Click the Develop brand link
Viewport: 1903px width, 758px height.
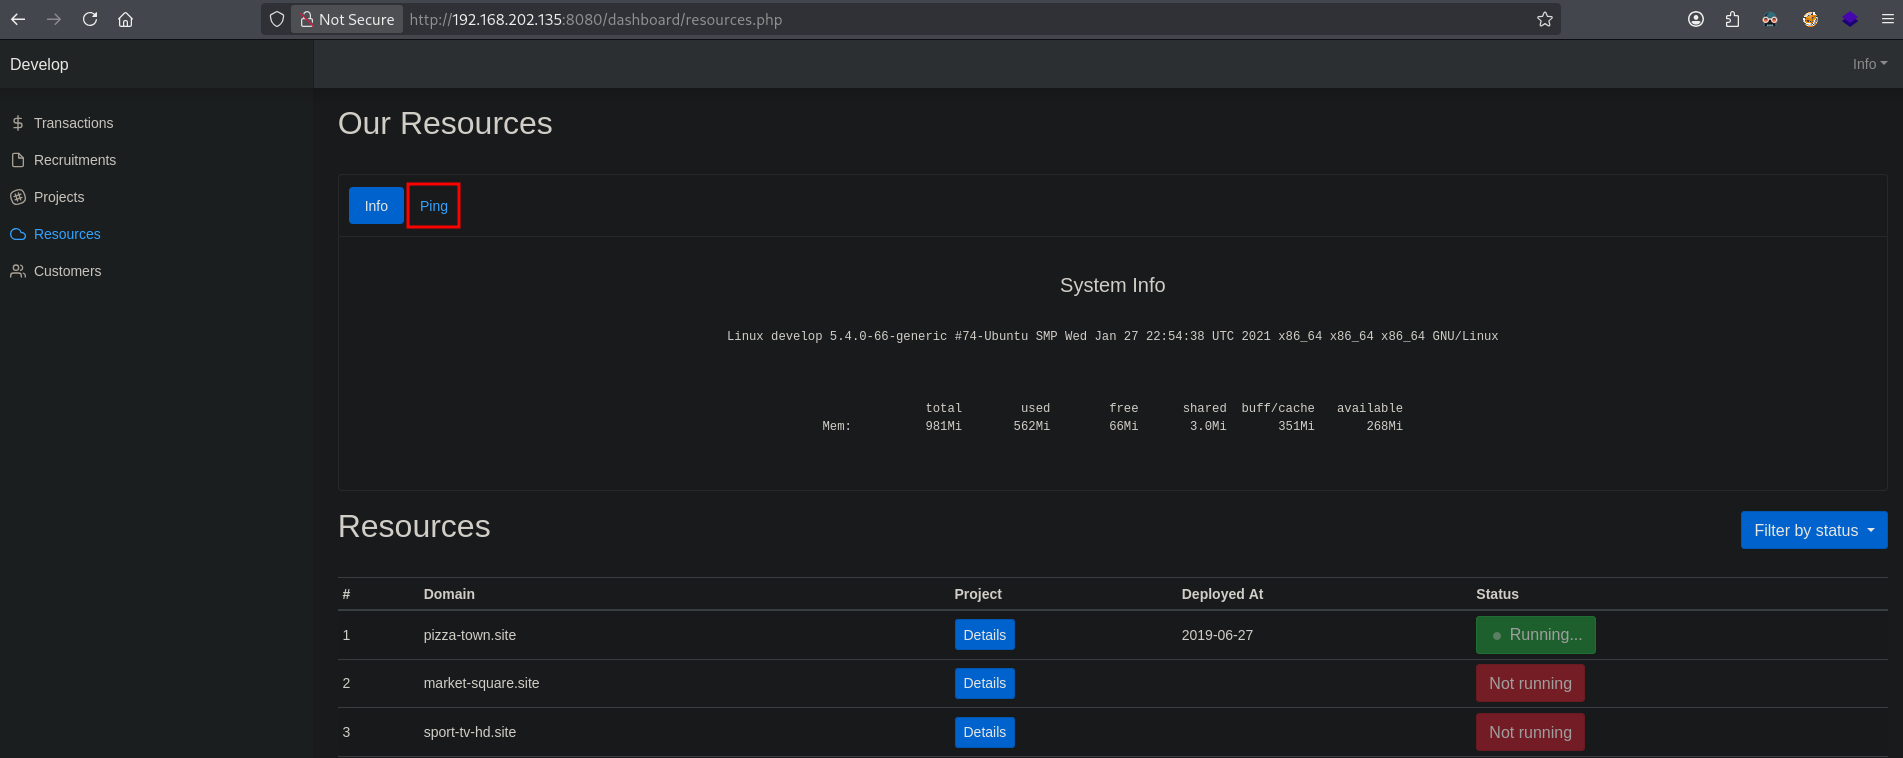click(39, 64)
